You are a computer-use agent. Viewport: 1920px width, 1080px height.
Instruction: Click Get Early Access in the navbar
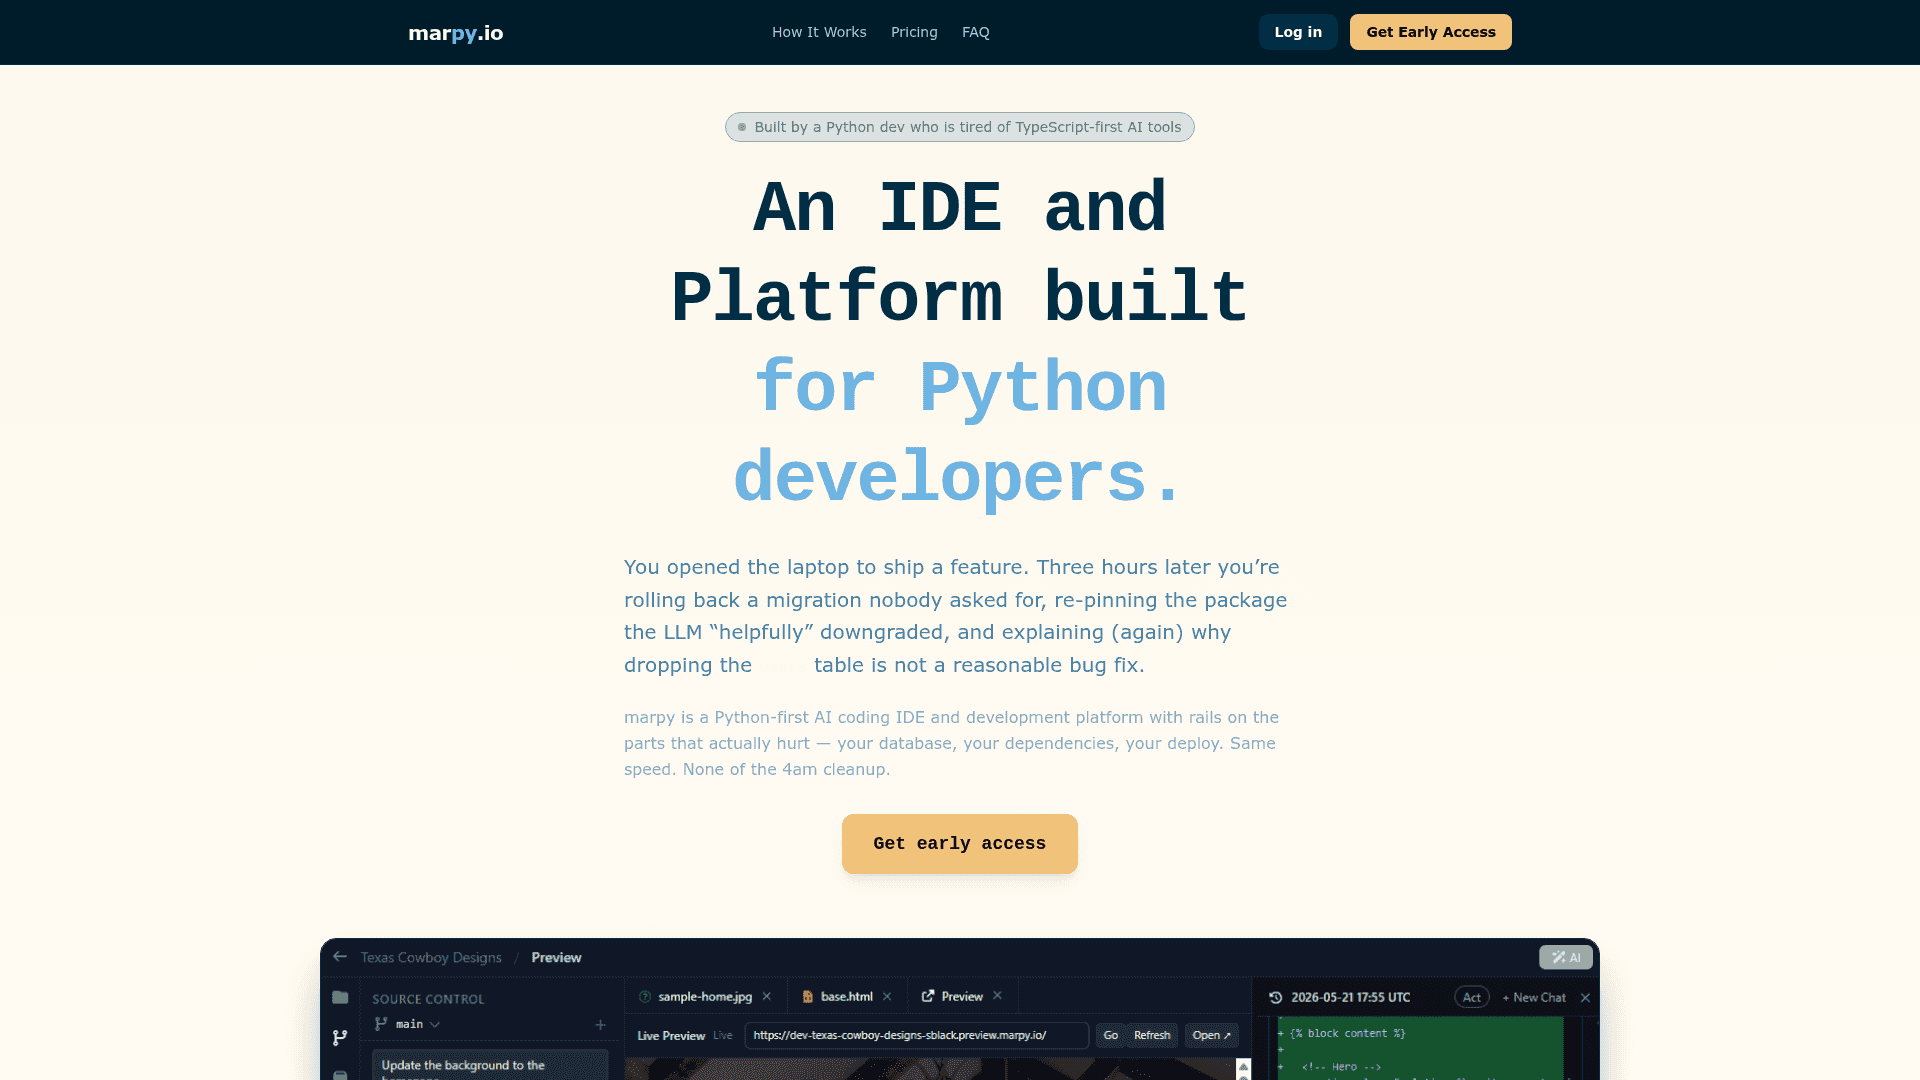click(1431, 32)
